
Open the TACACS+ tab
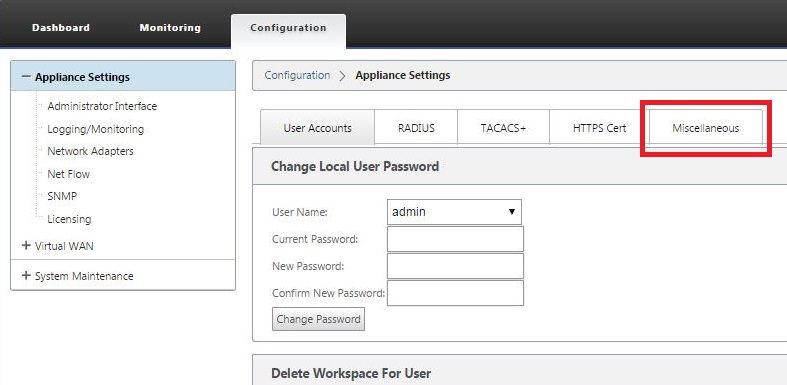point(503,128)
